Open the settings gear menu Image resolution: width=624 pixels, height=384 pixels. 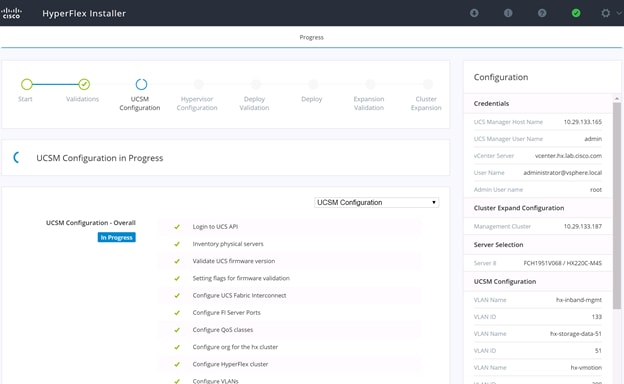(x=606, y=13)
